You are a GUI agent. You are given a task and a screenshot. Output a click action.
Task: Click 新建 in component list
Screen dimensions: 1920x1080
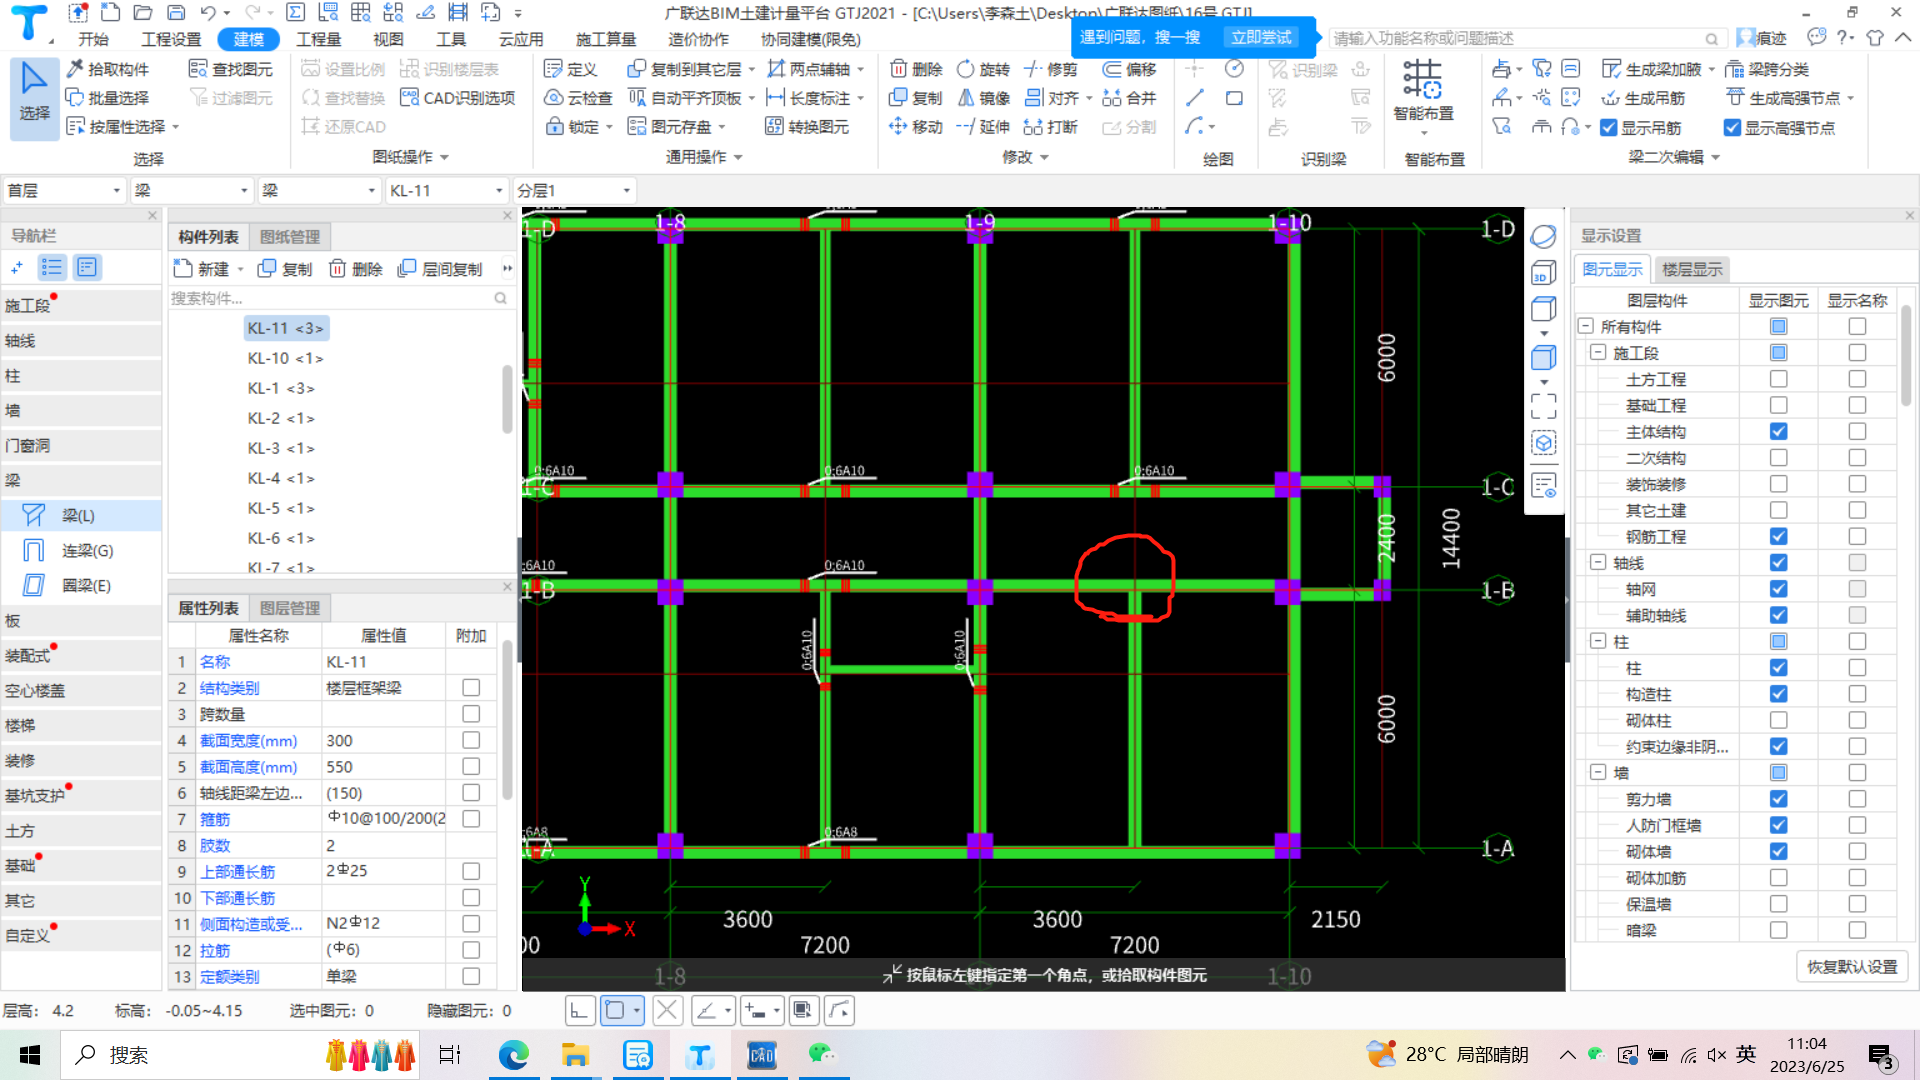208,269
